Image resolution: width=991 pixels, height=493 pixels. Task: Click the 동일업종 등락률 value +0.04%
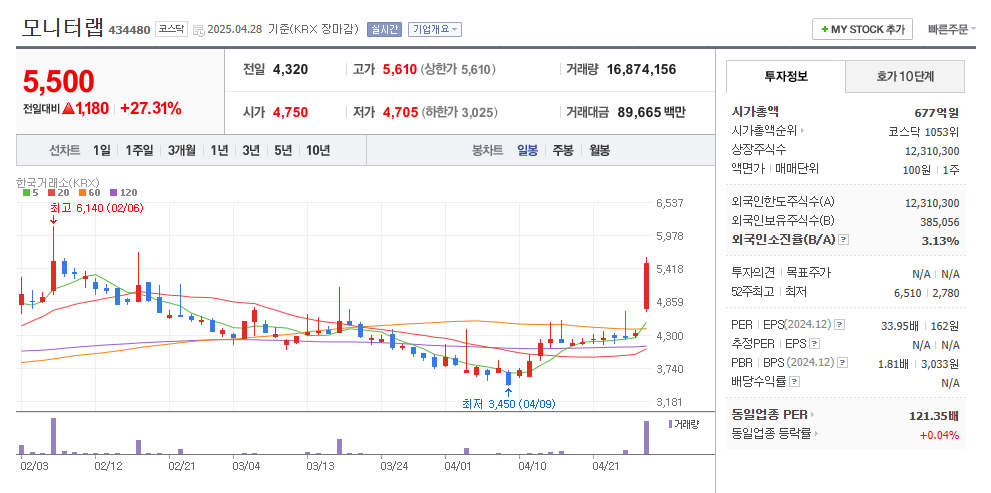tap(940, 435)
